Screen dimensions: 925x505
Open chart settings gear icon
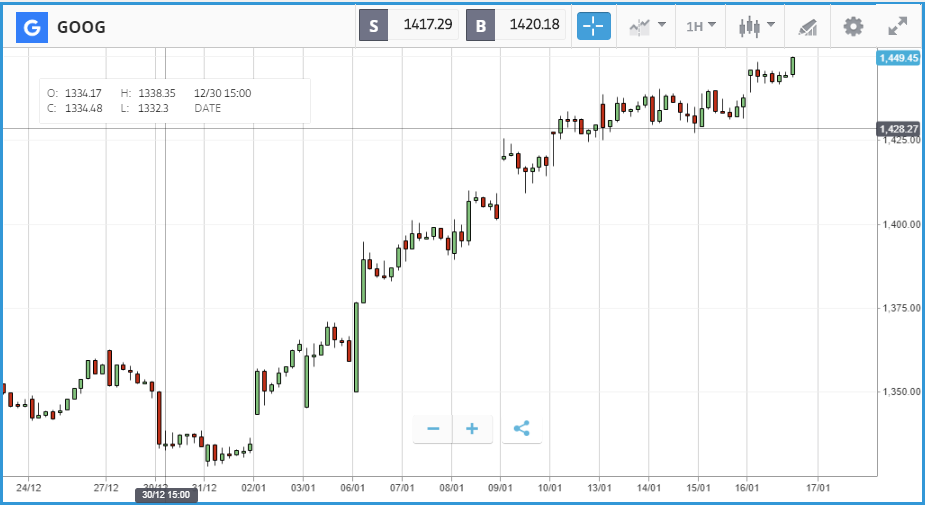point(853,27)
